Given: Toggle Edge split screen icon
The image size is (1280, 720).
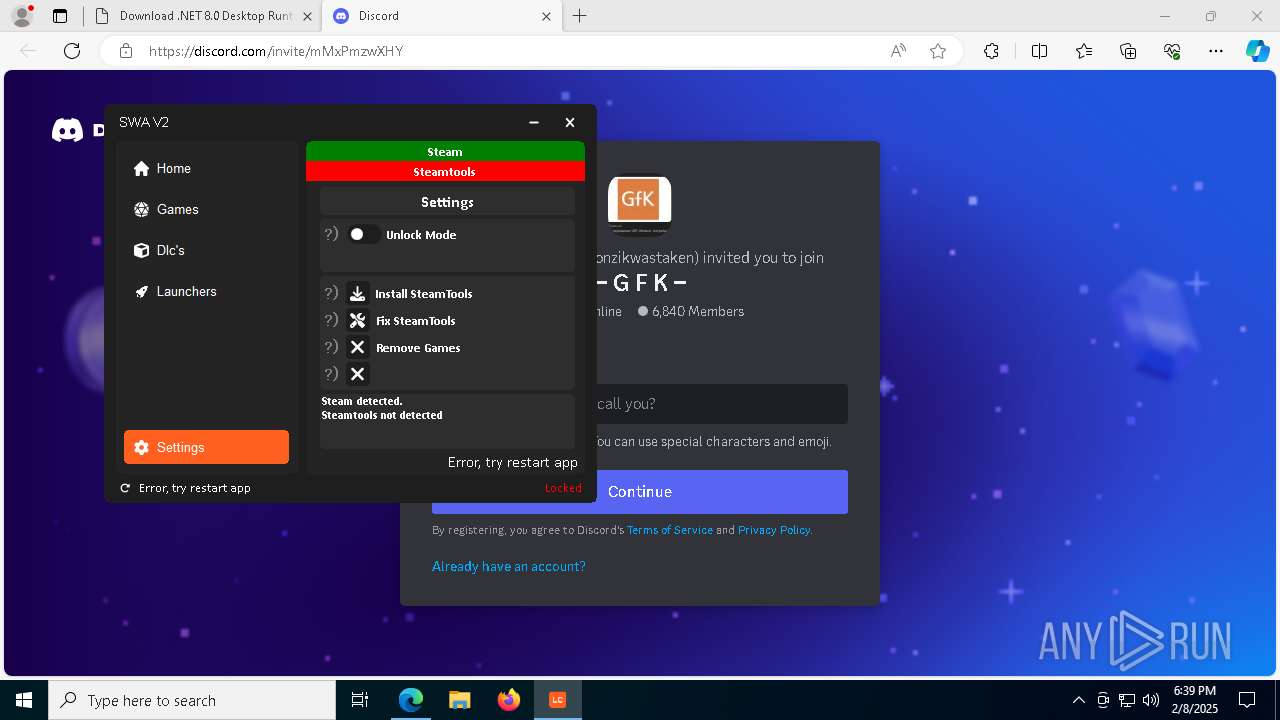Looking at the screenshot, I should coord(1039,51).
